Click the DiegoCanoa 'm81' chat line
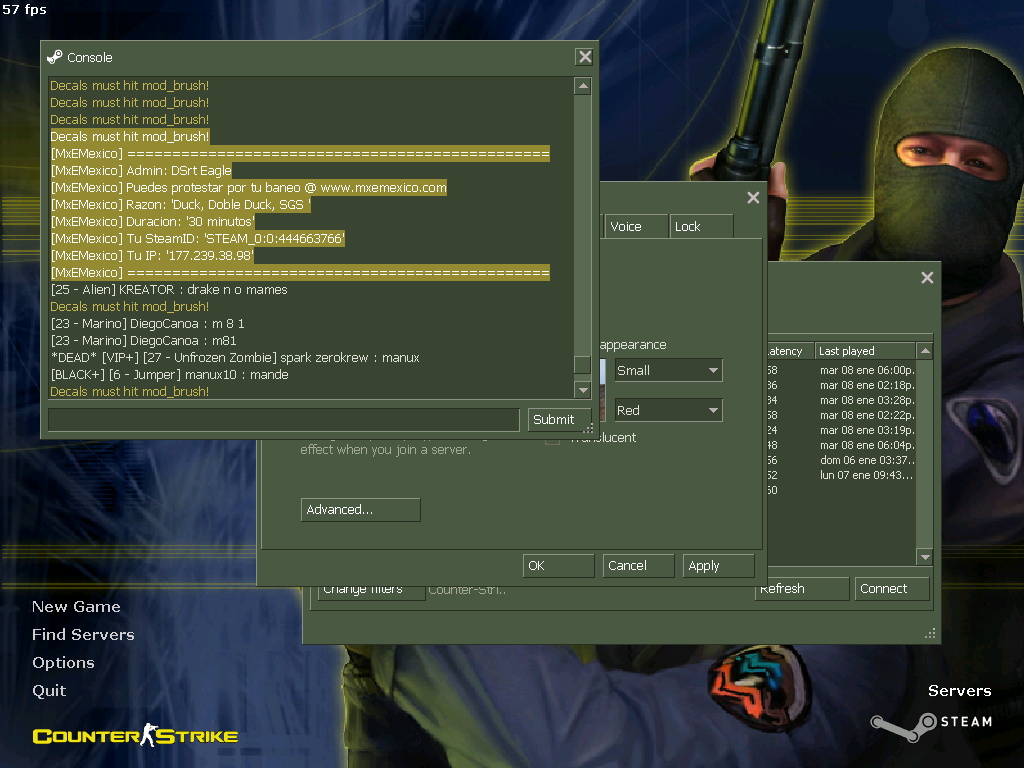This screenshot has height=768, width=1024. 144,340
